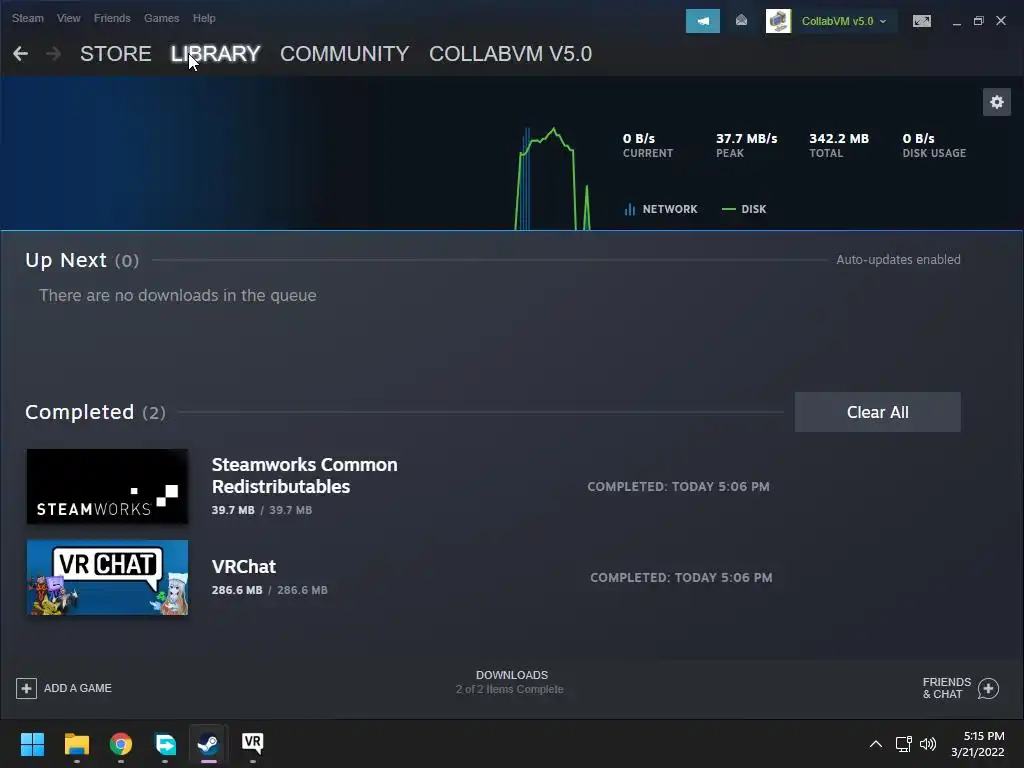Click the Add a Game plus icon

click(26, 688)
